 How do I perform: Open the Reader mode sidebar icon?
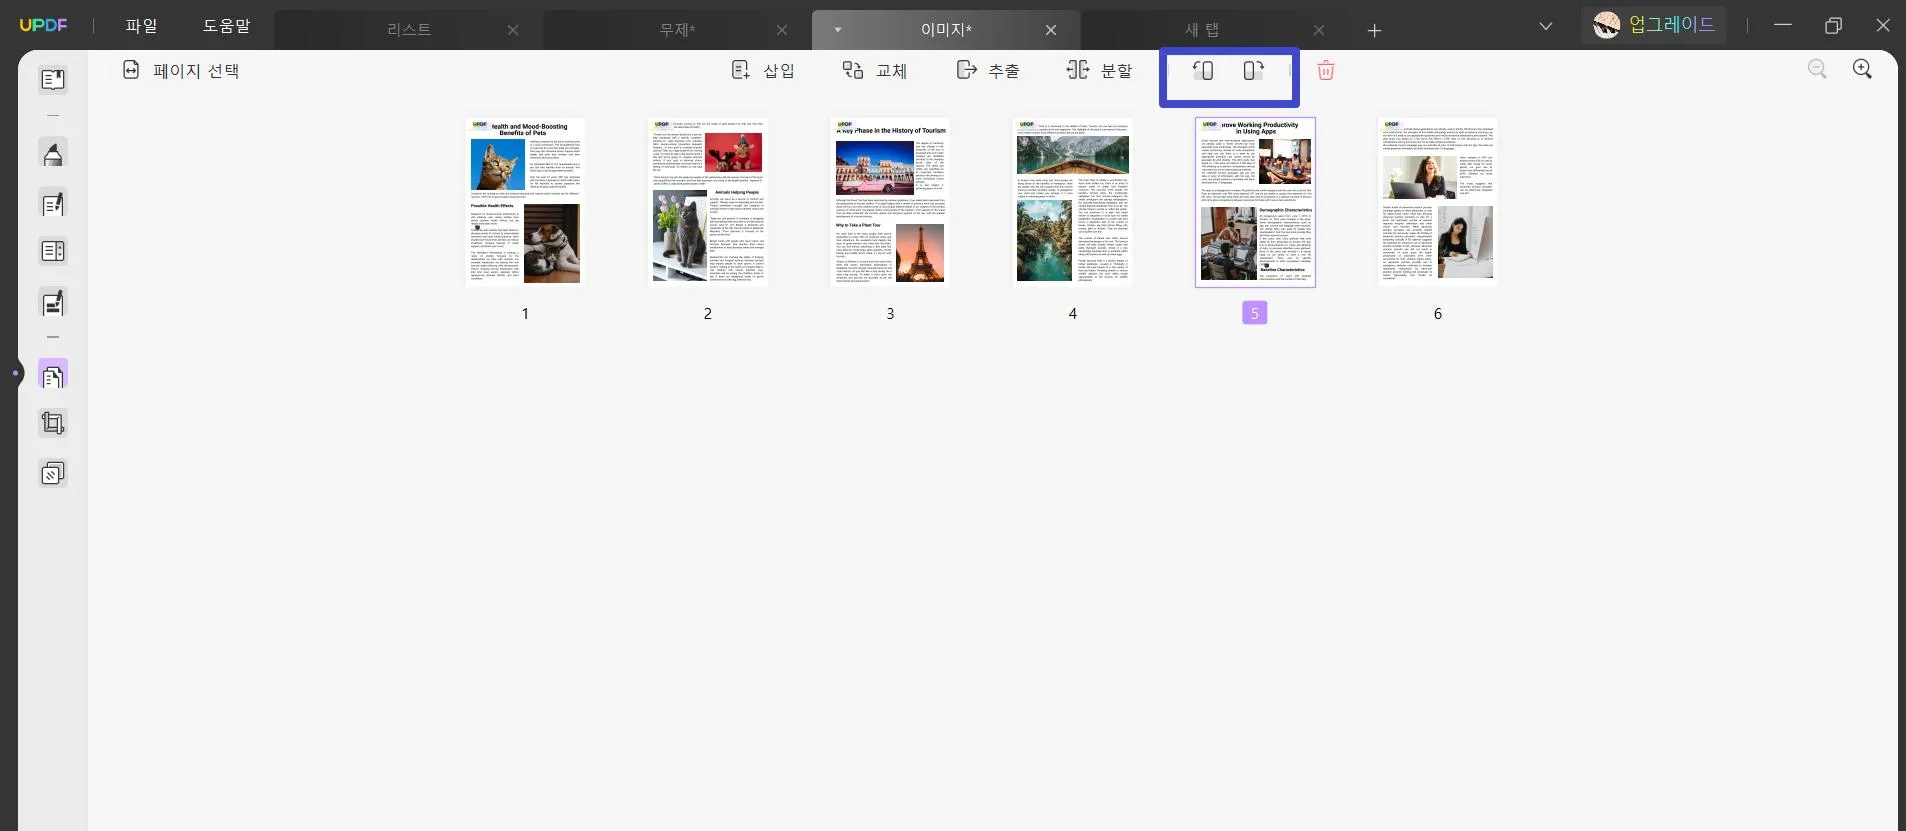coord(53,79)
